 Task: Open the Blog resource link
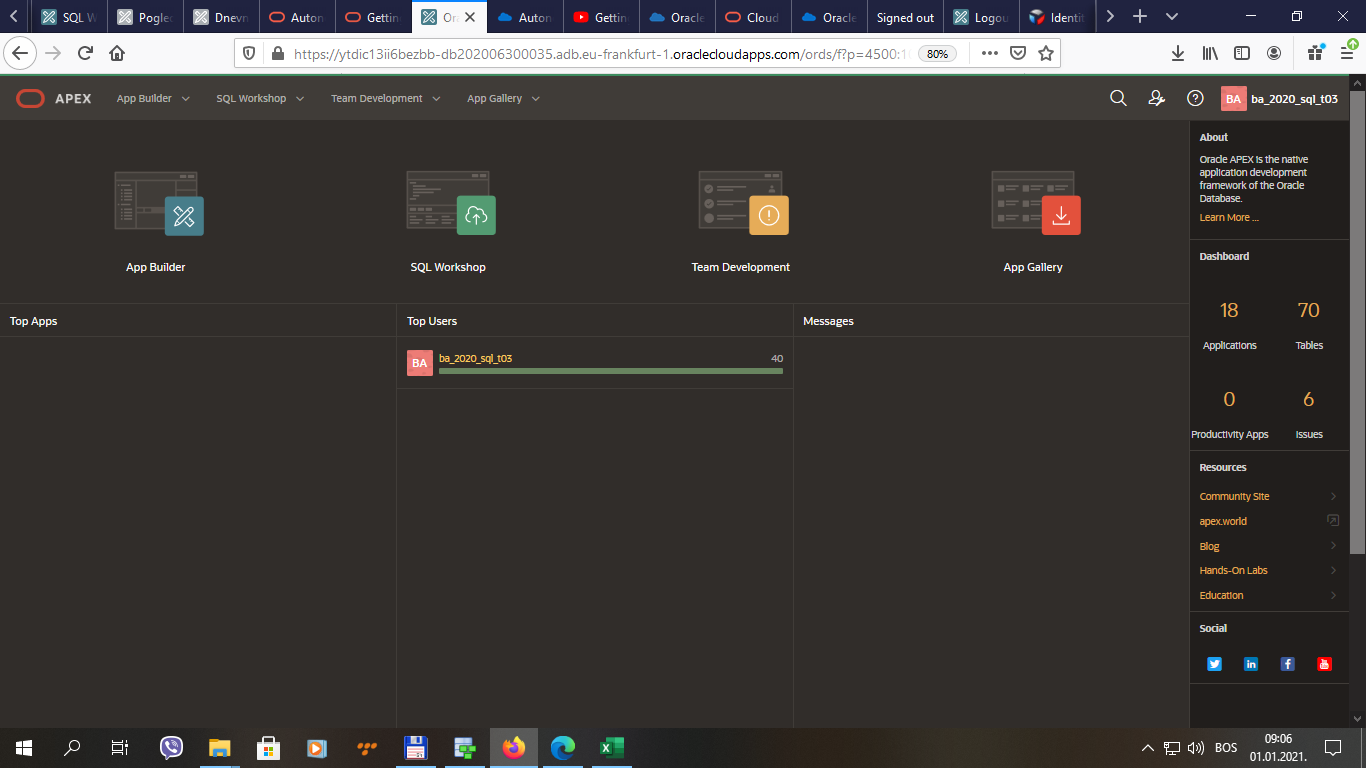(1210, 546)
